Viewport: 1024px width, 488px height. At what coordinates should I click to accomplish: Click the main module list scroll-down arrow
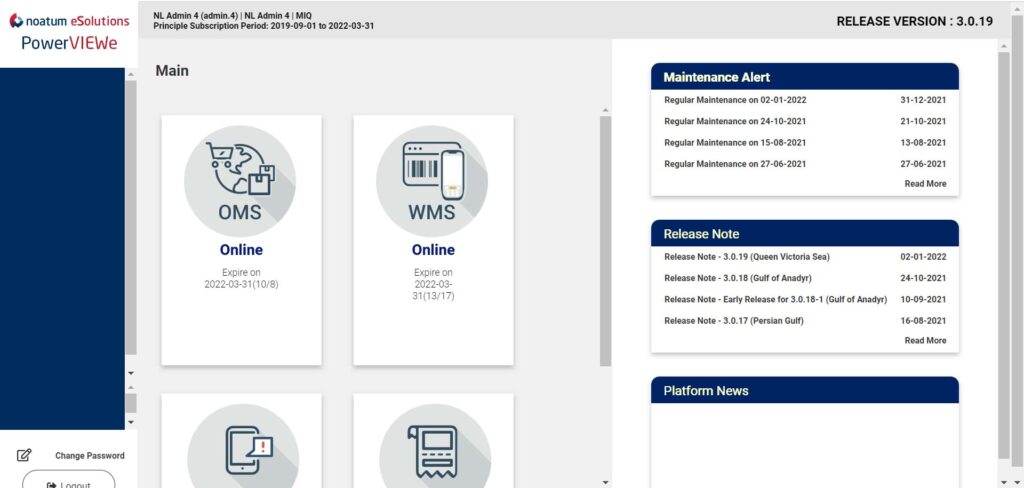(605, 482)
